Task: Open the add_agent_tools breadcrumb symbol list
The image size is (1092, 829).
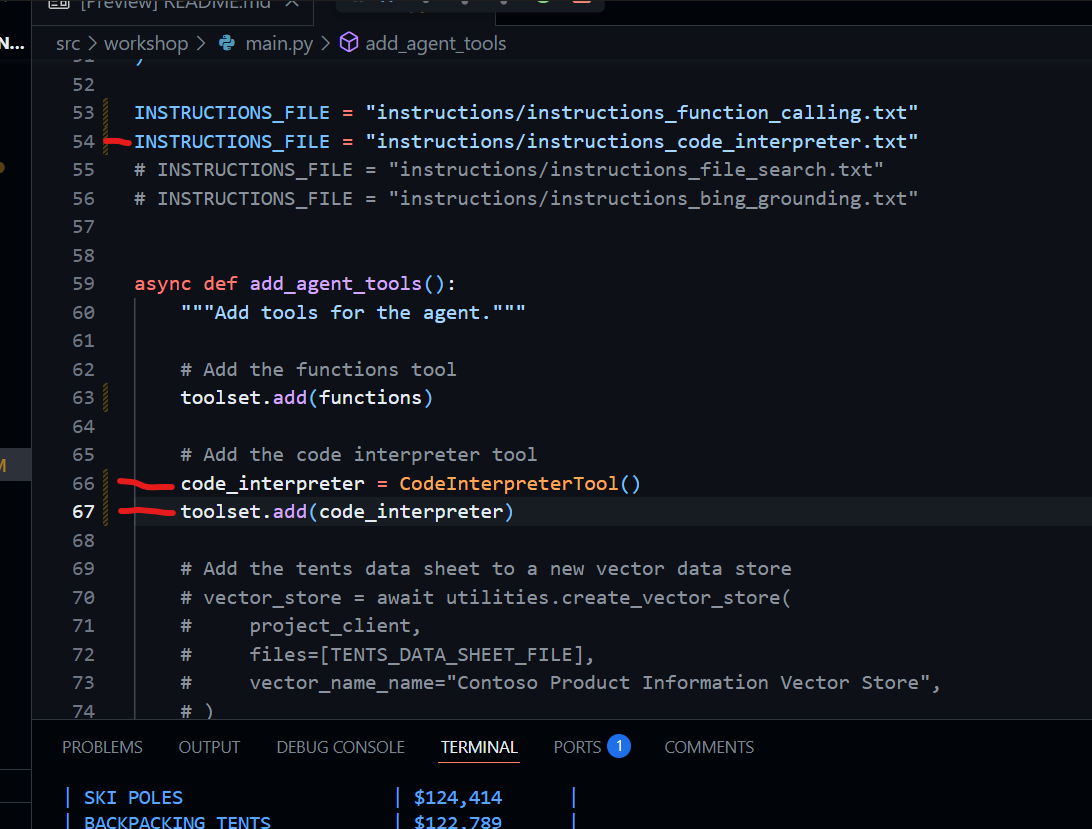Action: pos(436,43)
